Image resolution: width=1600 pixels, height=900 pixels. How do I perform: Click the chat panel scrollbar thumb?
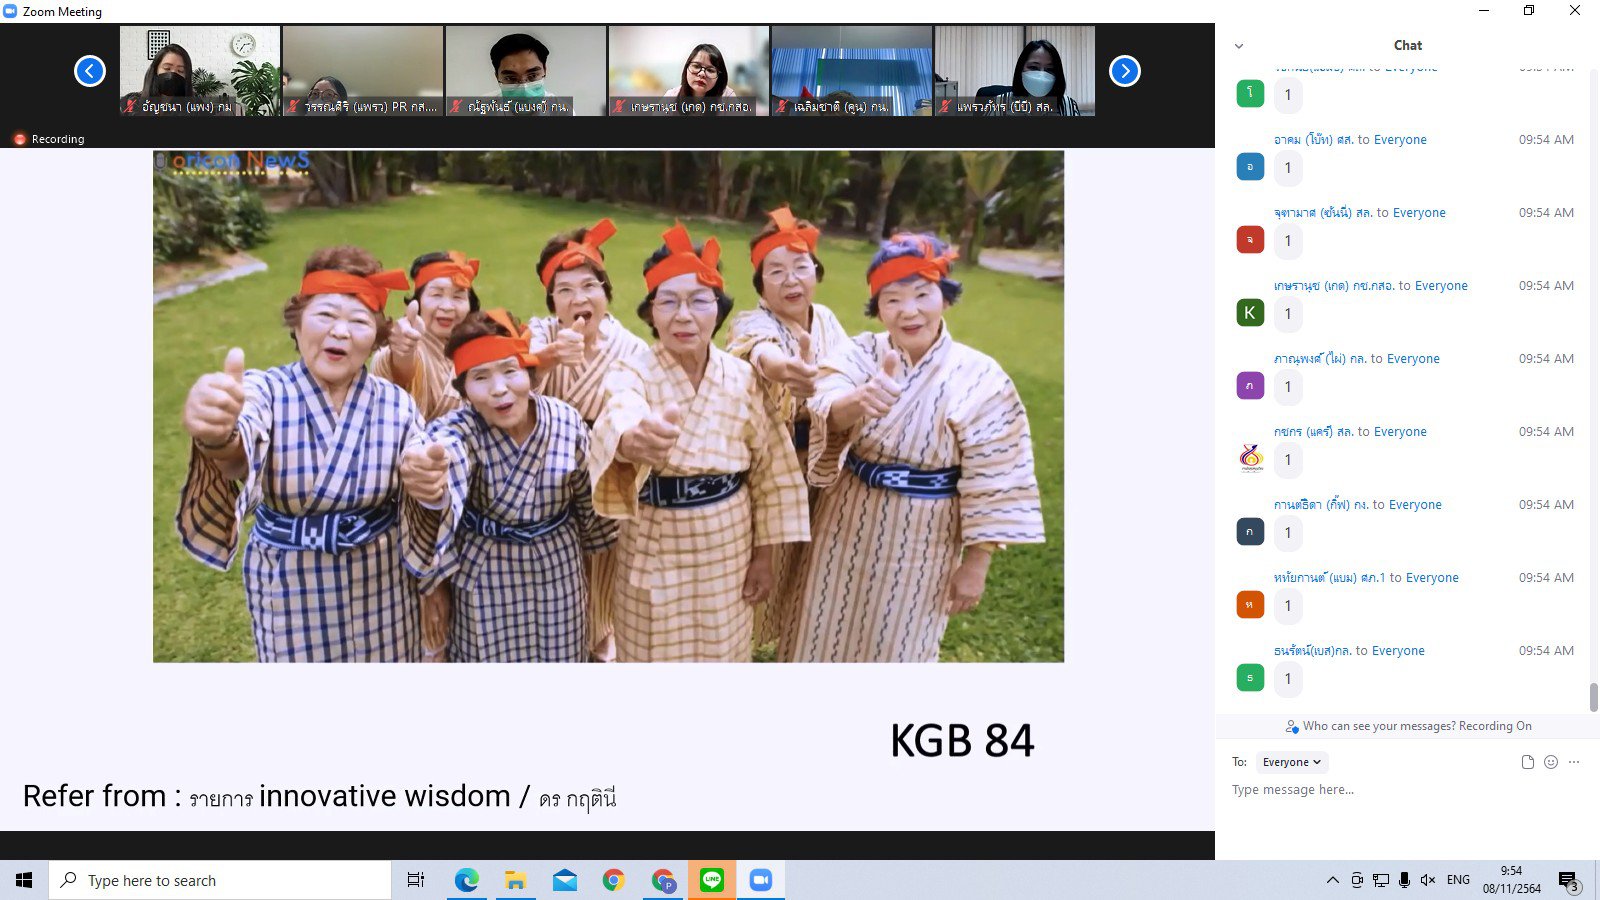point(1593,696)
